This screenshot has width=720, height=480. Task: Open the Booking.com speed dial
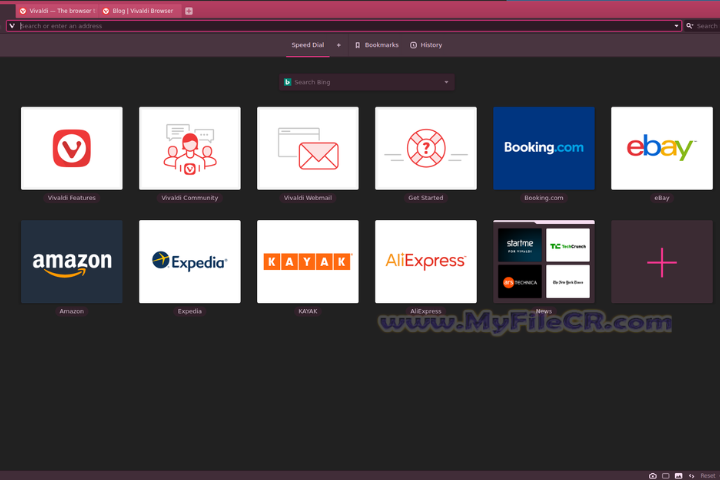pos(544,148)
